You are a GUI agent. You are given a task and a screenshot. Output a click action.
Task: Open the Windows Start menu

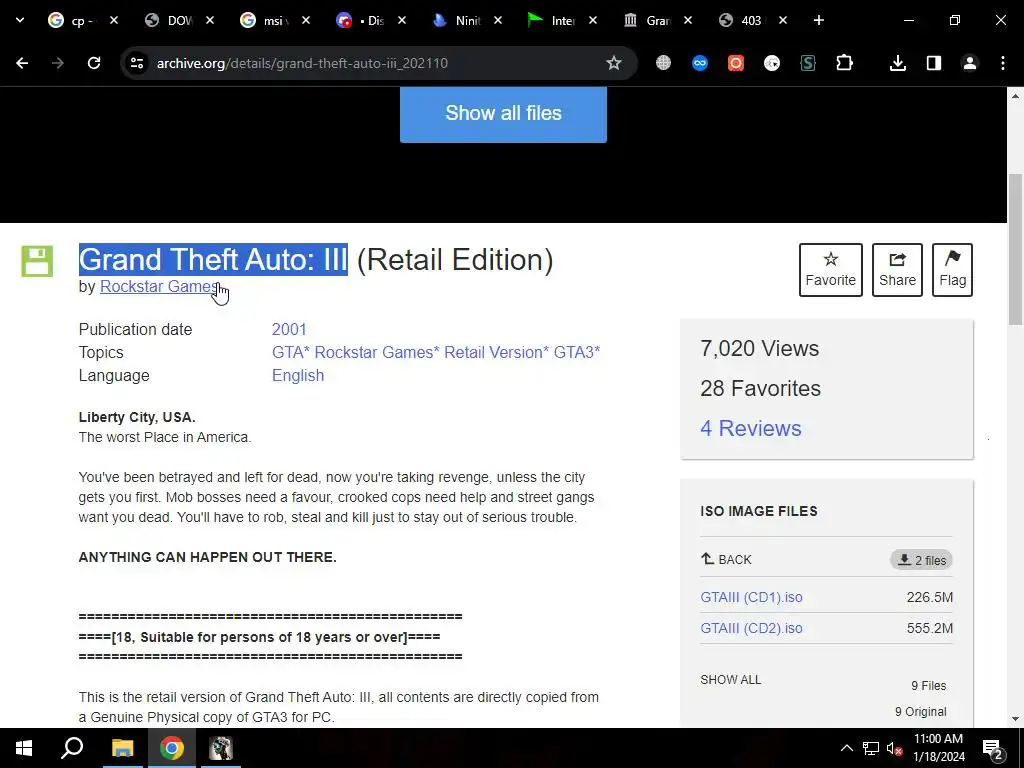point(24,748)
